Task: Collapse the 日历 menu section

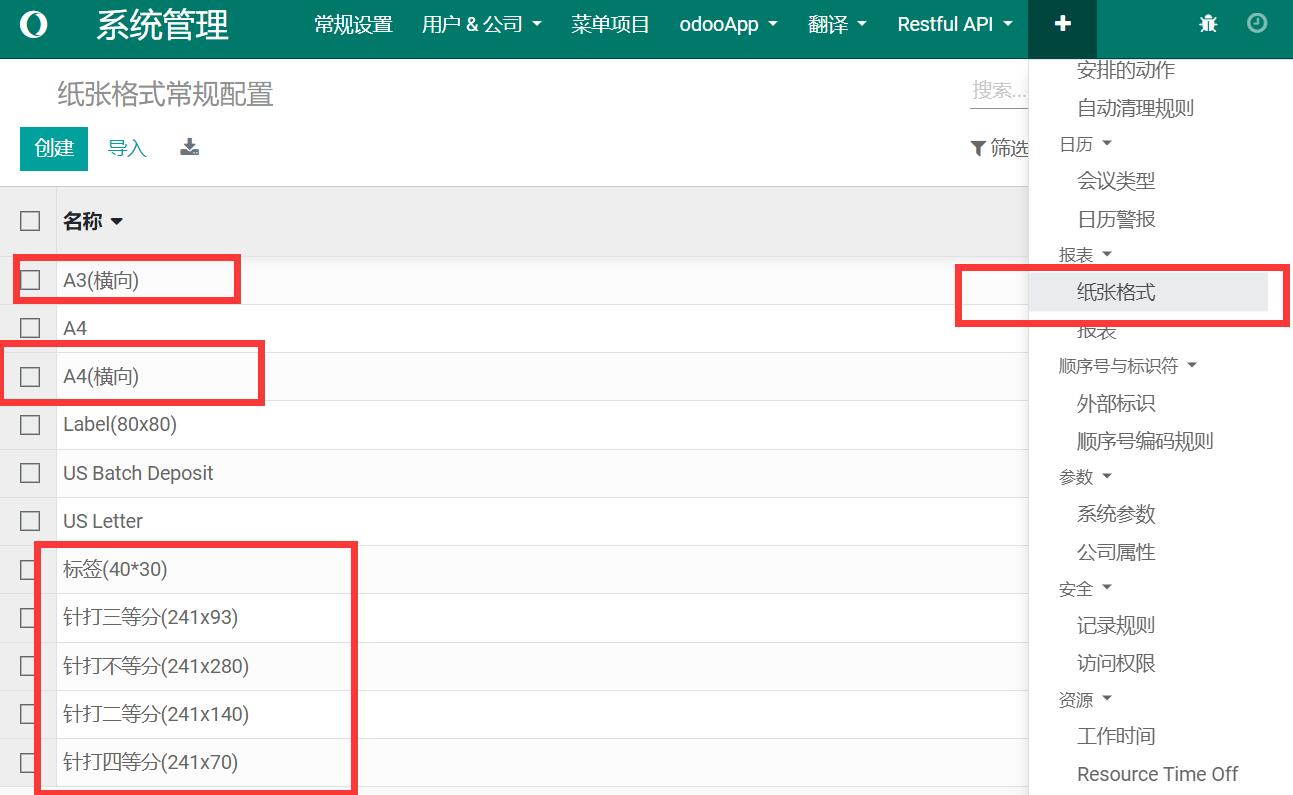Action: 1085,144
